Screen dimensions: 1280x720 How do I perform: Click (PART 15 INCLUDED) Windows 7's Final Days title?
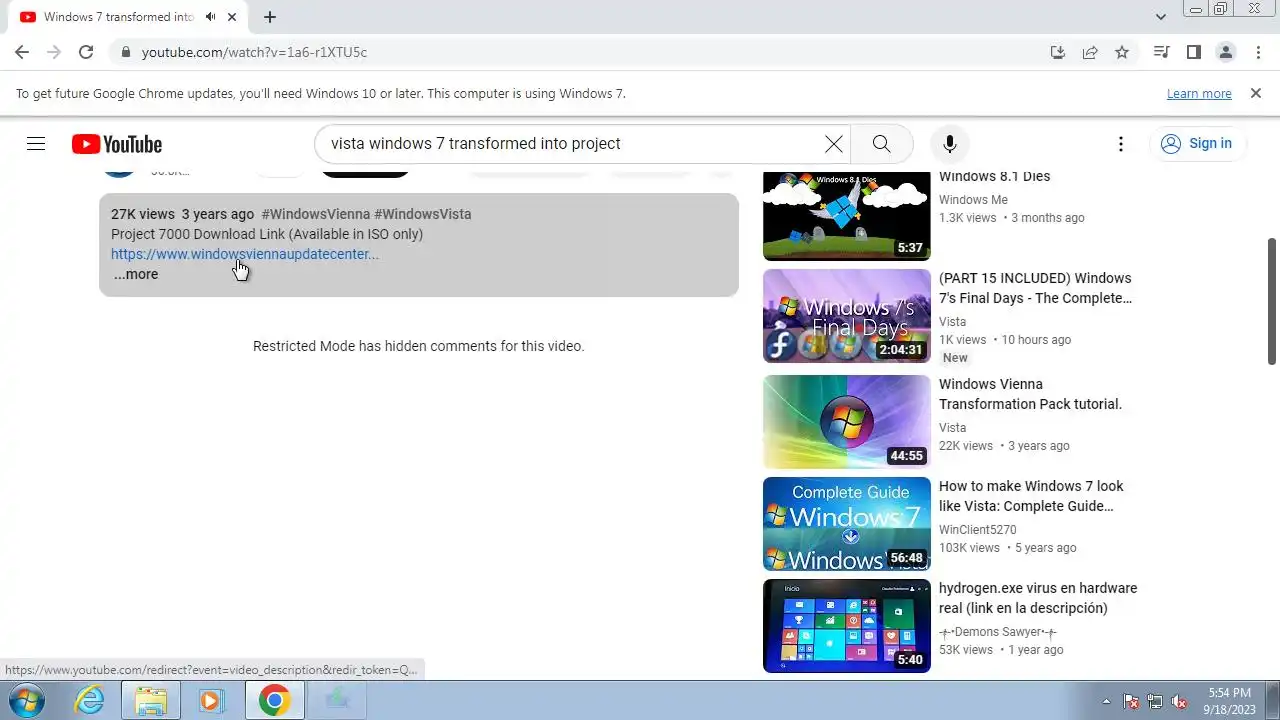click(x=1035, y=288)
